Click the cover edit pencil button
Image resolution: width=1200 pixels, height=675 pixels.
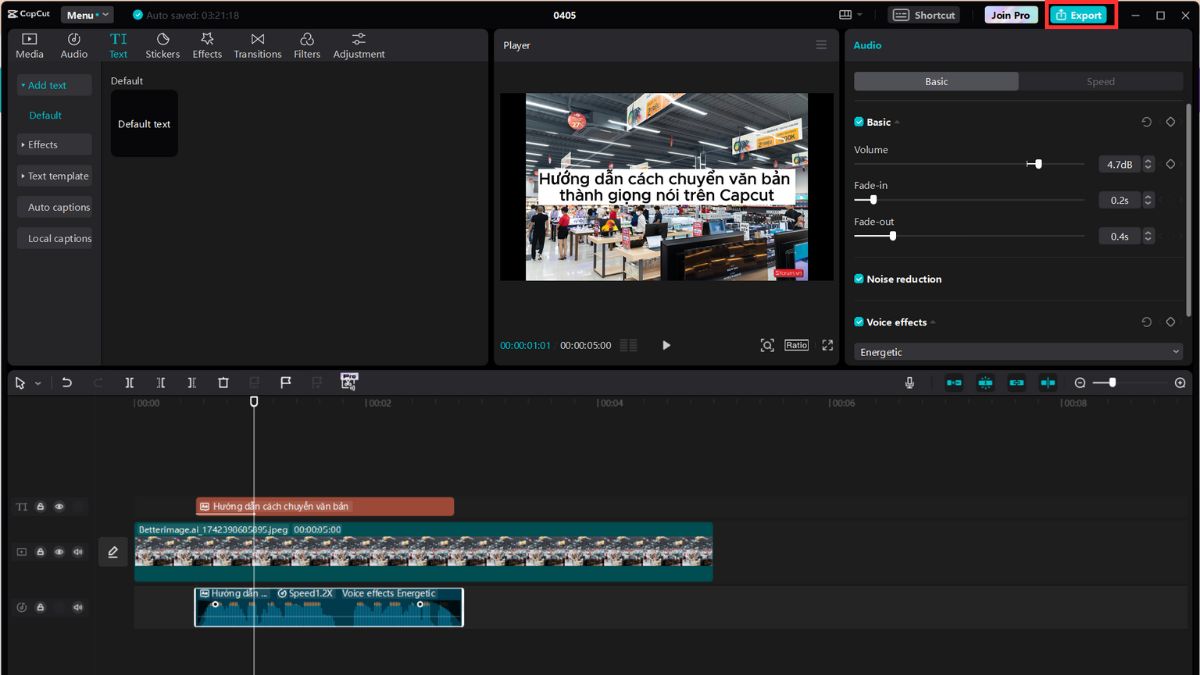(113, 552)
